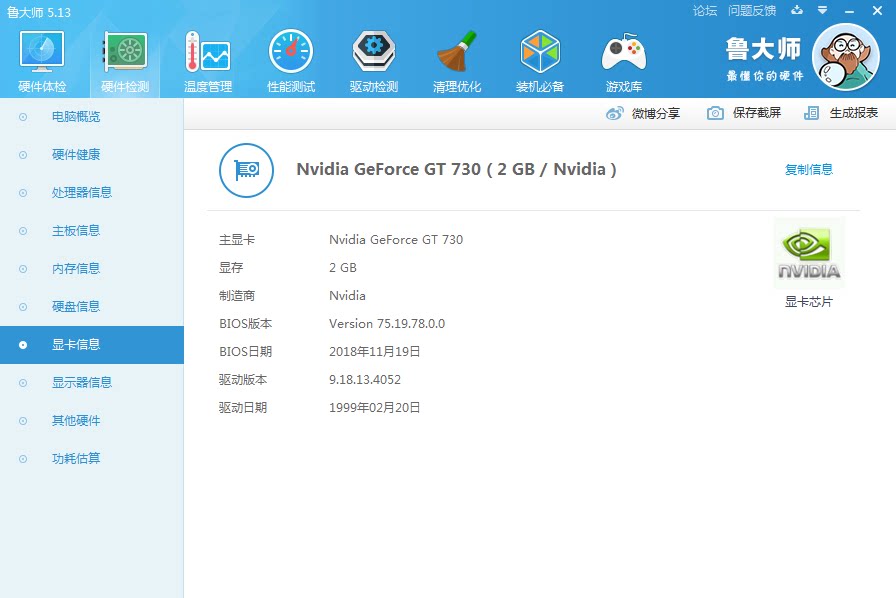Click the driver date 1999年02月20日
The width and height of the screenshot is (896, 598).
pos(375,408)
